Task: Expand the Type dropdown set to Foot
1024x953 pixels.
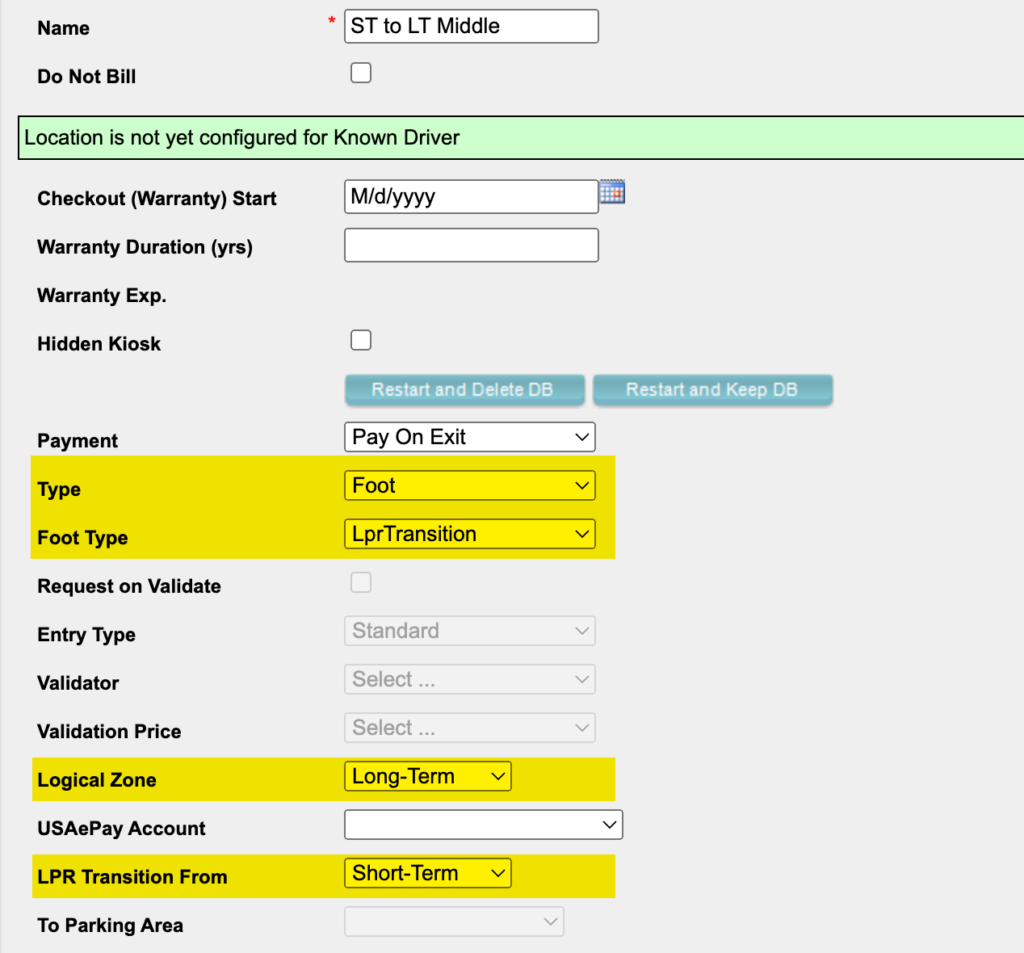Action: tap(469, 486)
